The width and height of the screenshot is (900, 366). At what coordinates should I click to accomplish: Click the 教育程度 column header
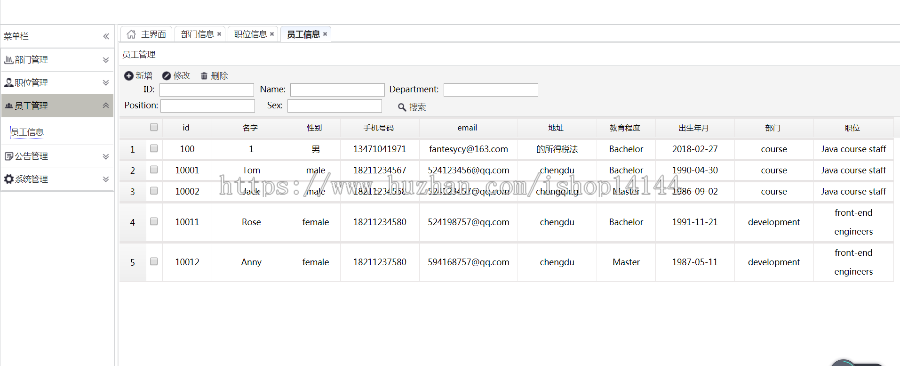(x=625, y=127)
